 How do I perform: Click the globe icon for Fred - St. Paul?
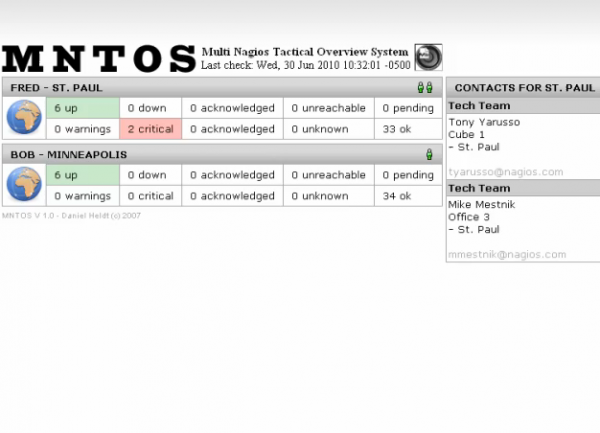[x=23, y=118]
